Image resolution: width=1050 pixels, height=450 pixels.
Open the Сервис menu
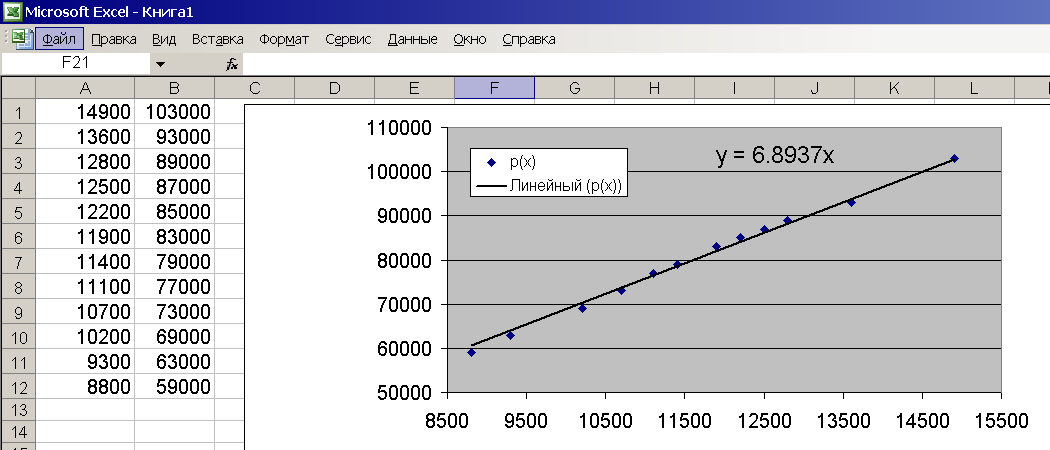coord(348,39)
